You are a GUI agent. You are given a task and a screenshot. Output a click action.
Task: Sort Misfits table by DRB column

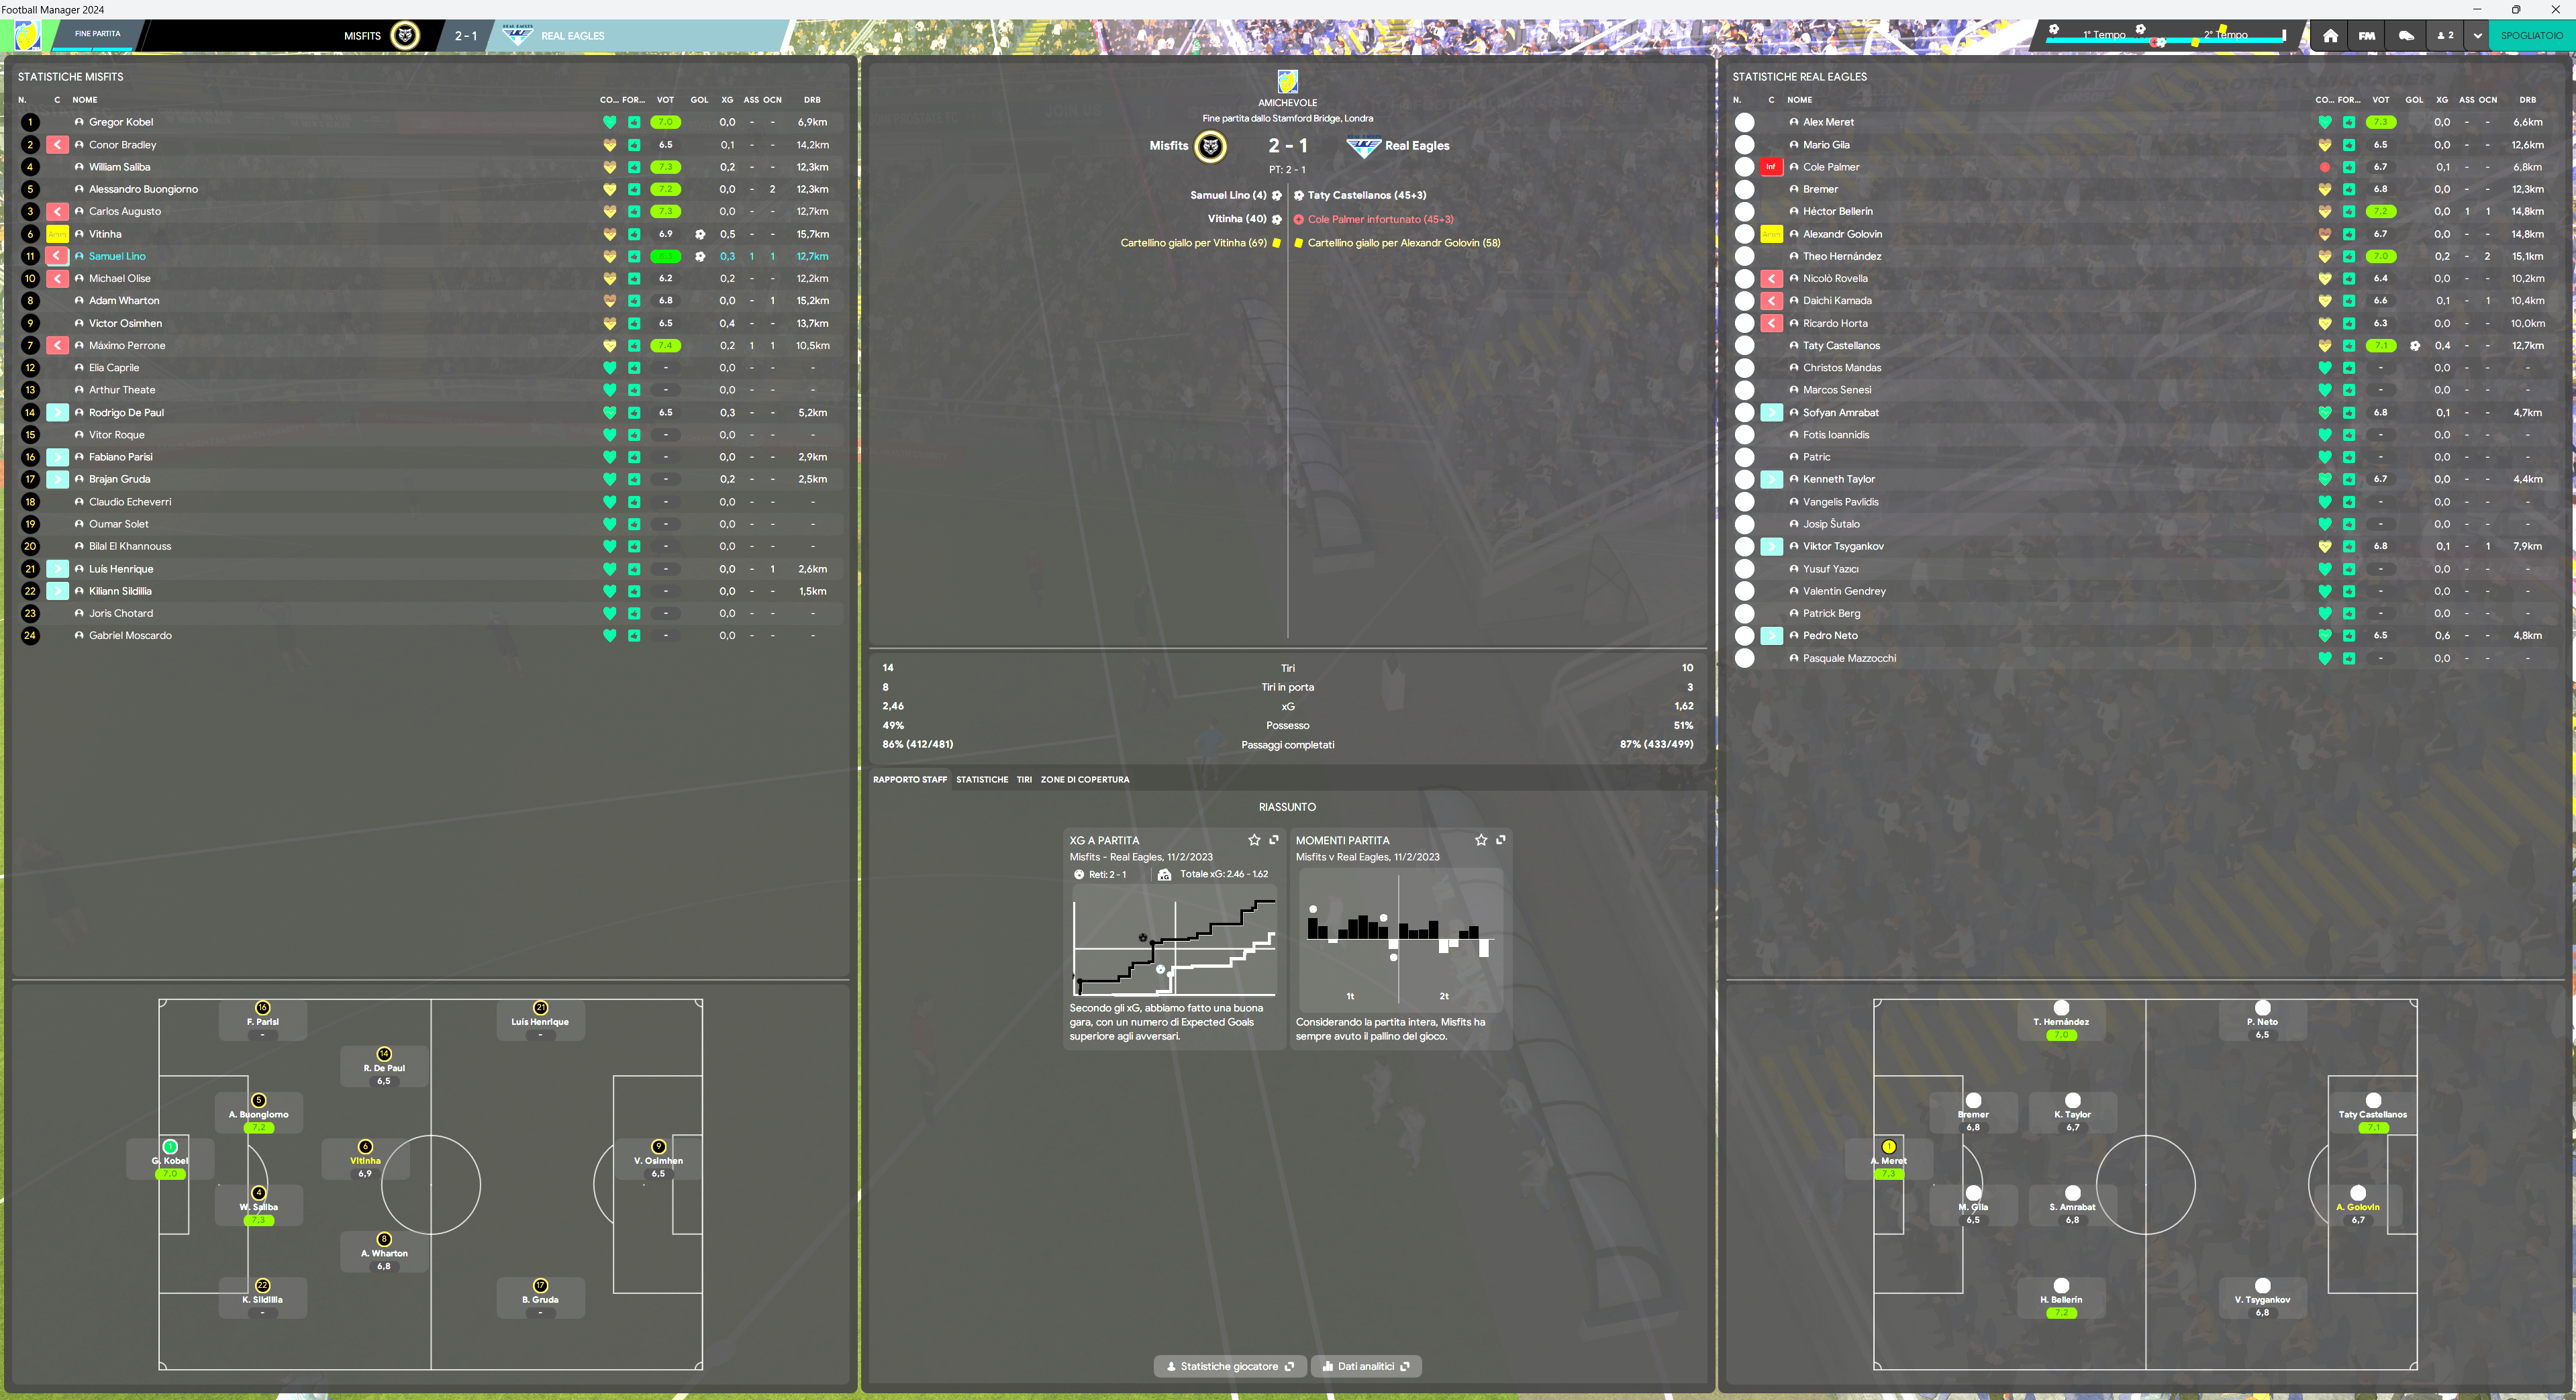pos(812,100)
